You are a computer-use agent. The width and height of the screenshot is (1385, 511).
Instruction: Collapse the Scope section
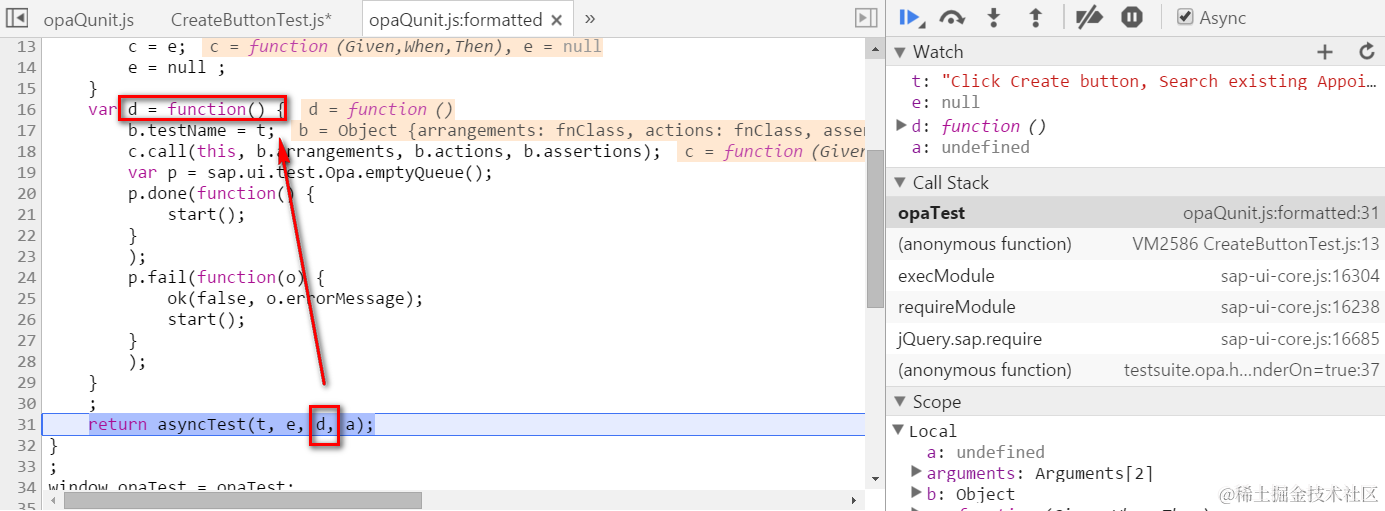(x=900, y=402)
